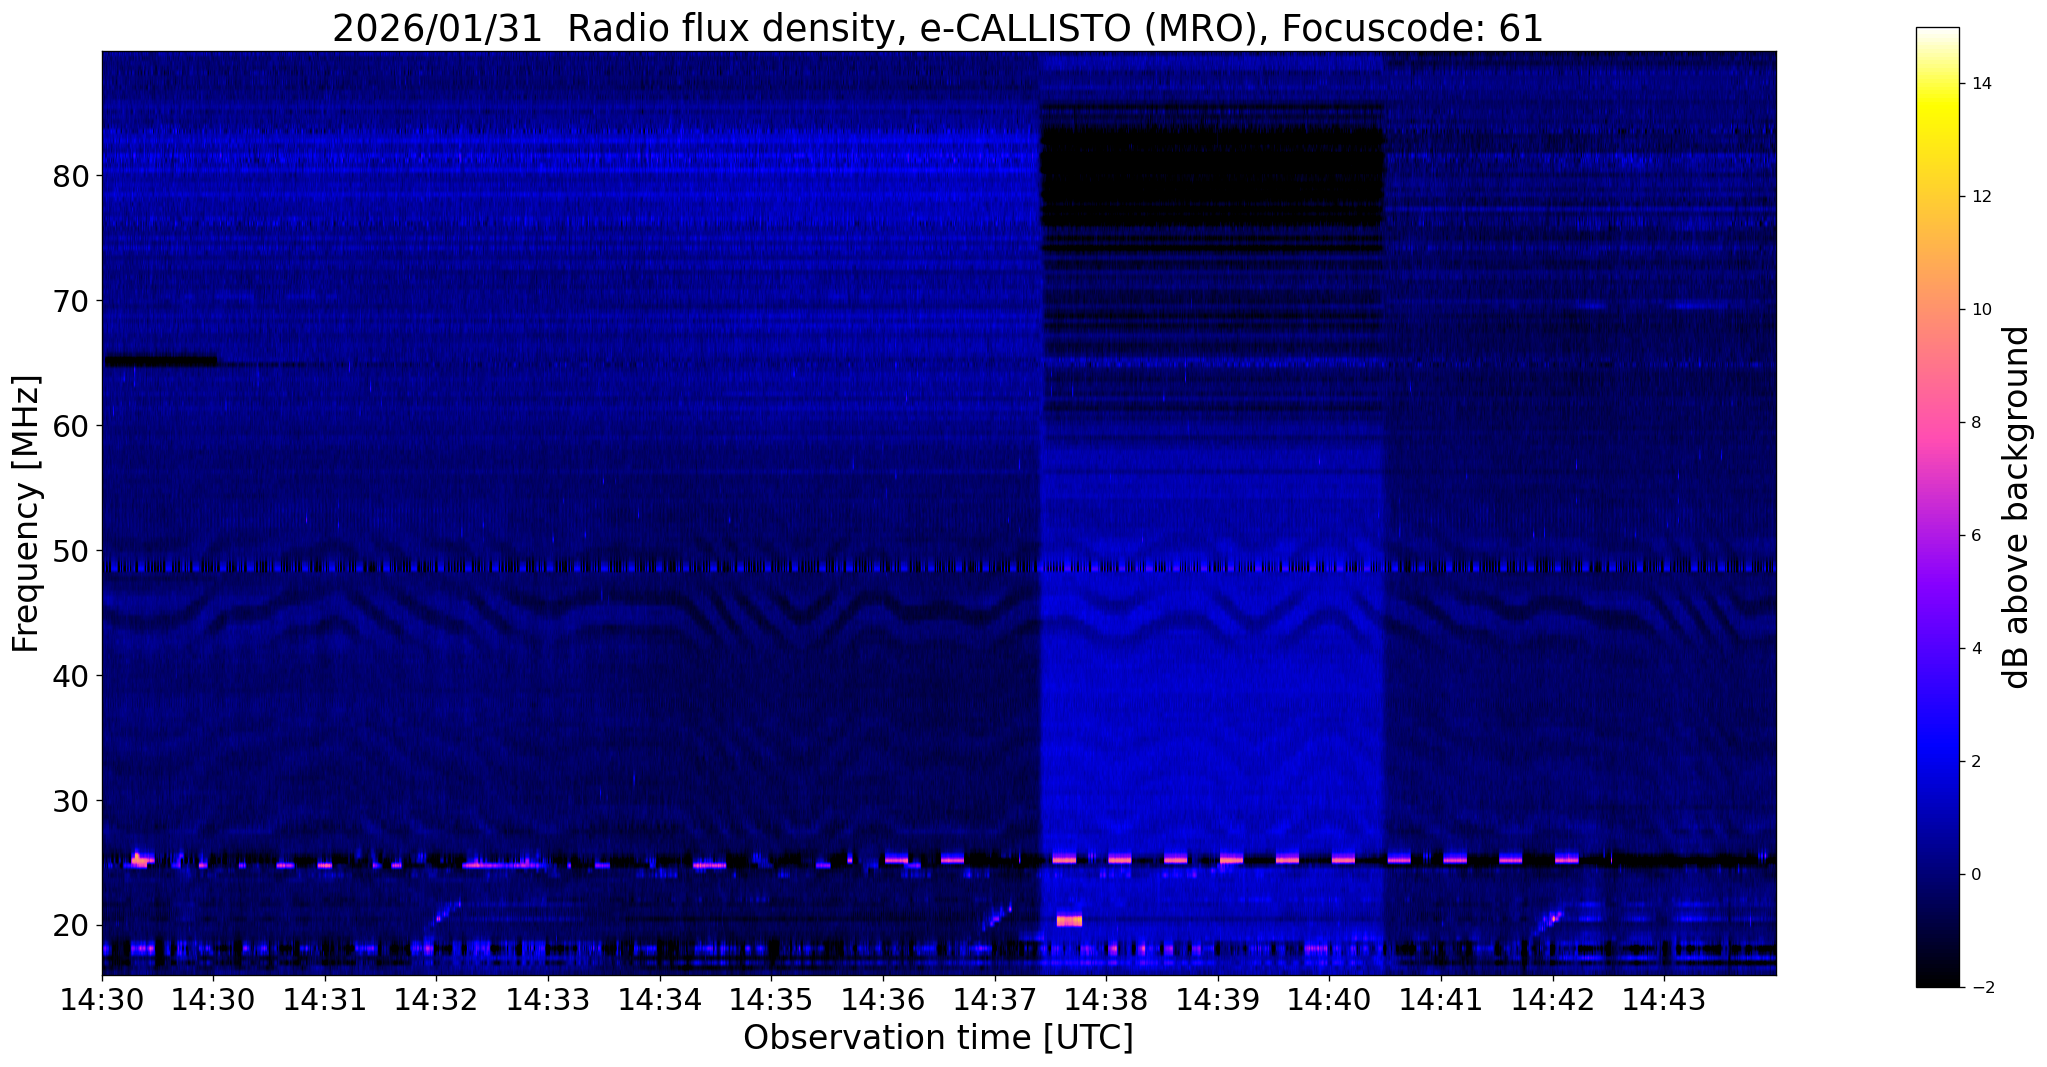This screenshot has width=2047, height=1067.
Task: Select the 20 MHz frequency tick label
Action: pyautogui.click(x=71, y=927)
